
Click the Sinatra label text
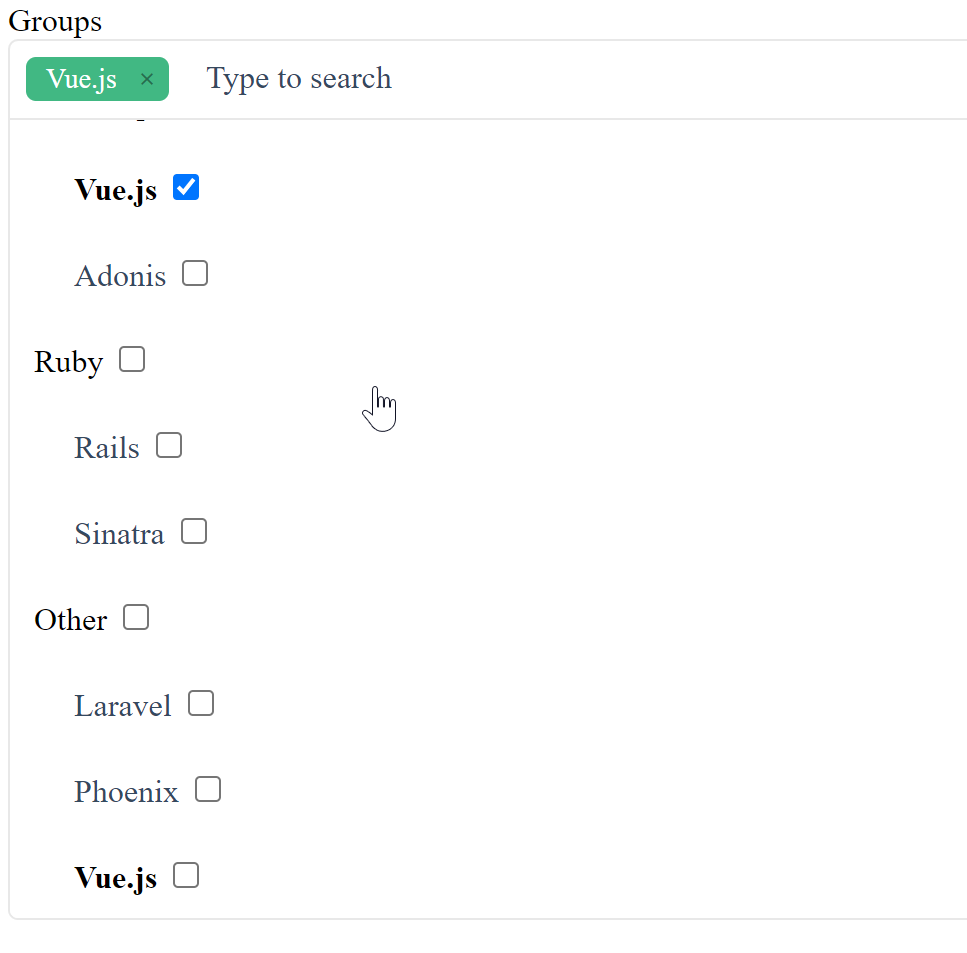click(118, 533)
